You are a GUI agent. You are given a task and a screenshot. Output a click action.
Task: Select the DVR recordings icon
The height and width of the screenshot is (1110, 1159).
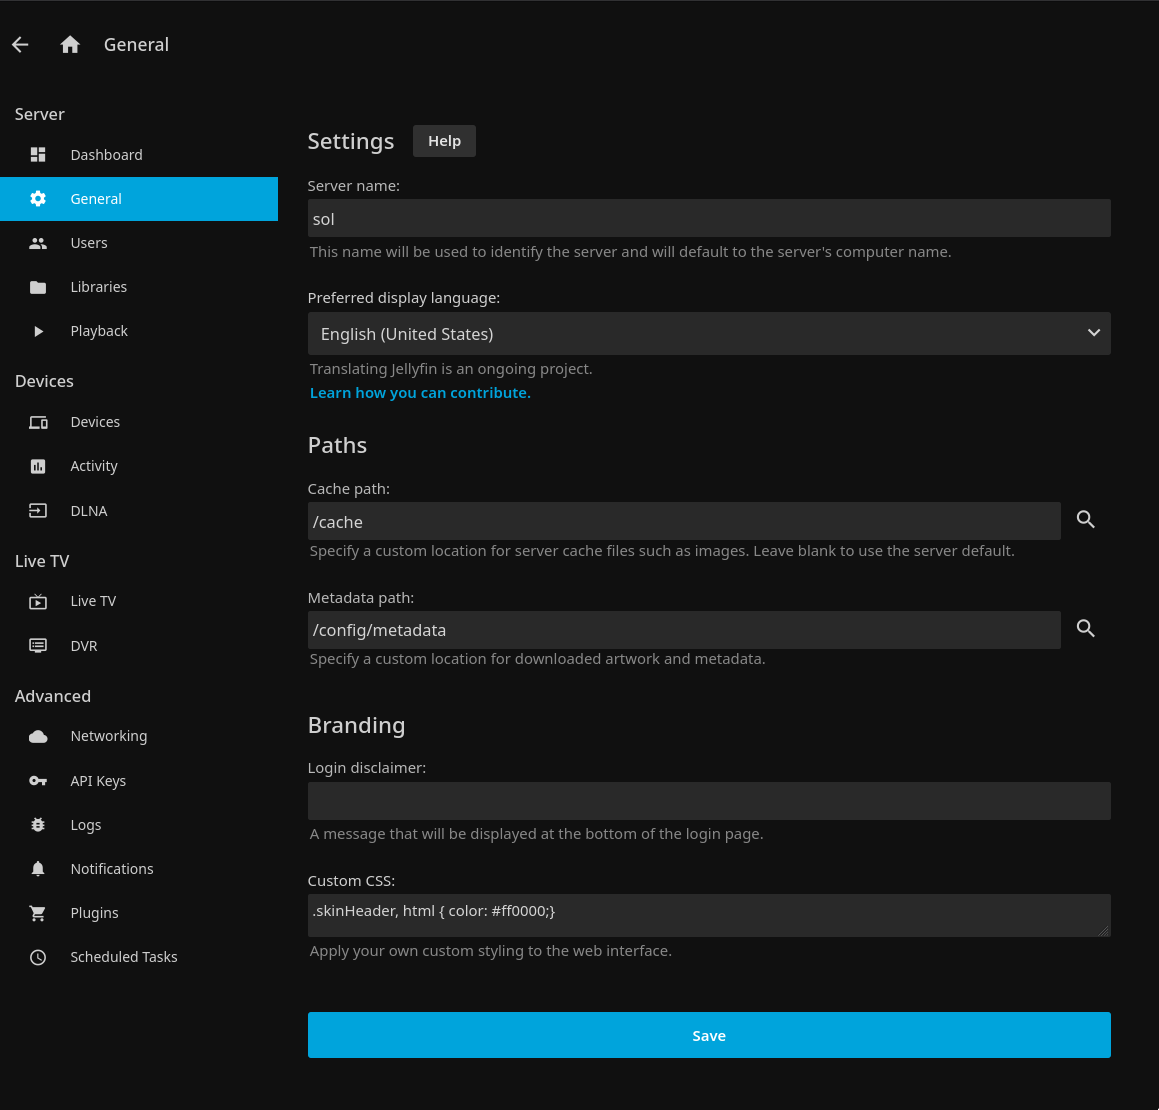tap(37, 645)
